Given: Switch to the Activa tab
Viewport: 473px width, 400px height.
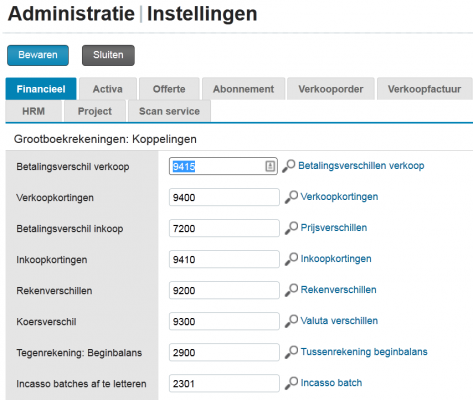Looking at the screenshot, I should 108,89.
